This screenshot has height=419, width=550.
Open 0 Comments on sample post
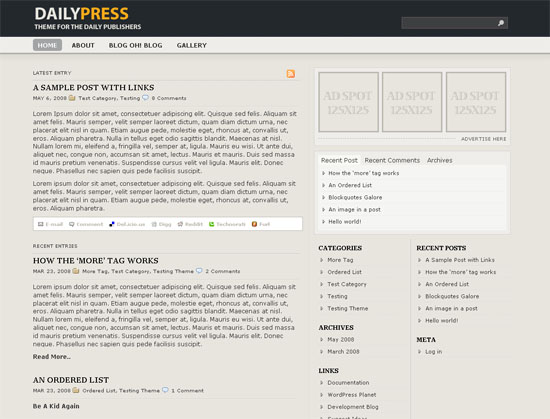169,98
